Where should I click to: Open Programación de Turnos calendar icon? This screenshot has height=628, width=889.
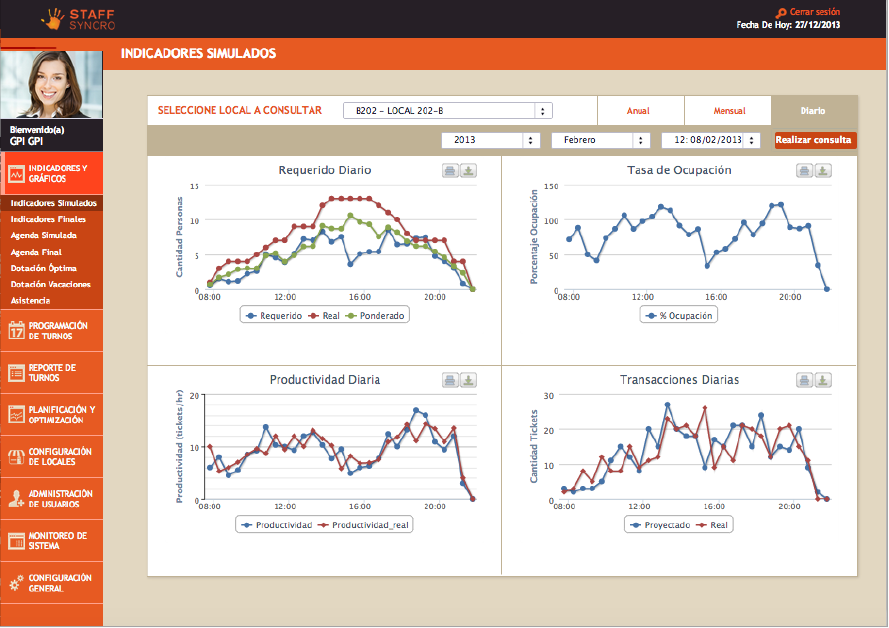click(16, 331)
